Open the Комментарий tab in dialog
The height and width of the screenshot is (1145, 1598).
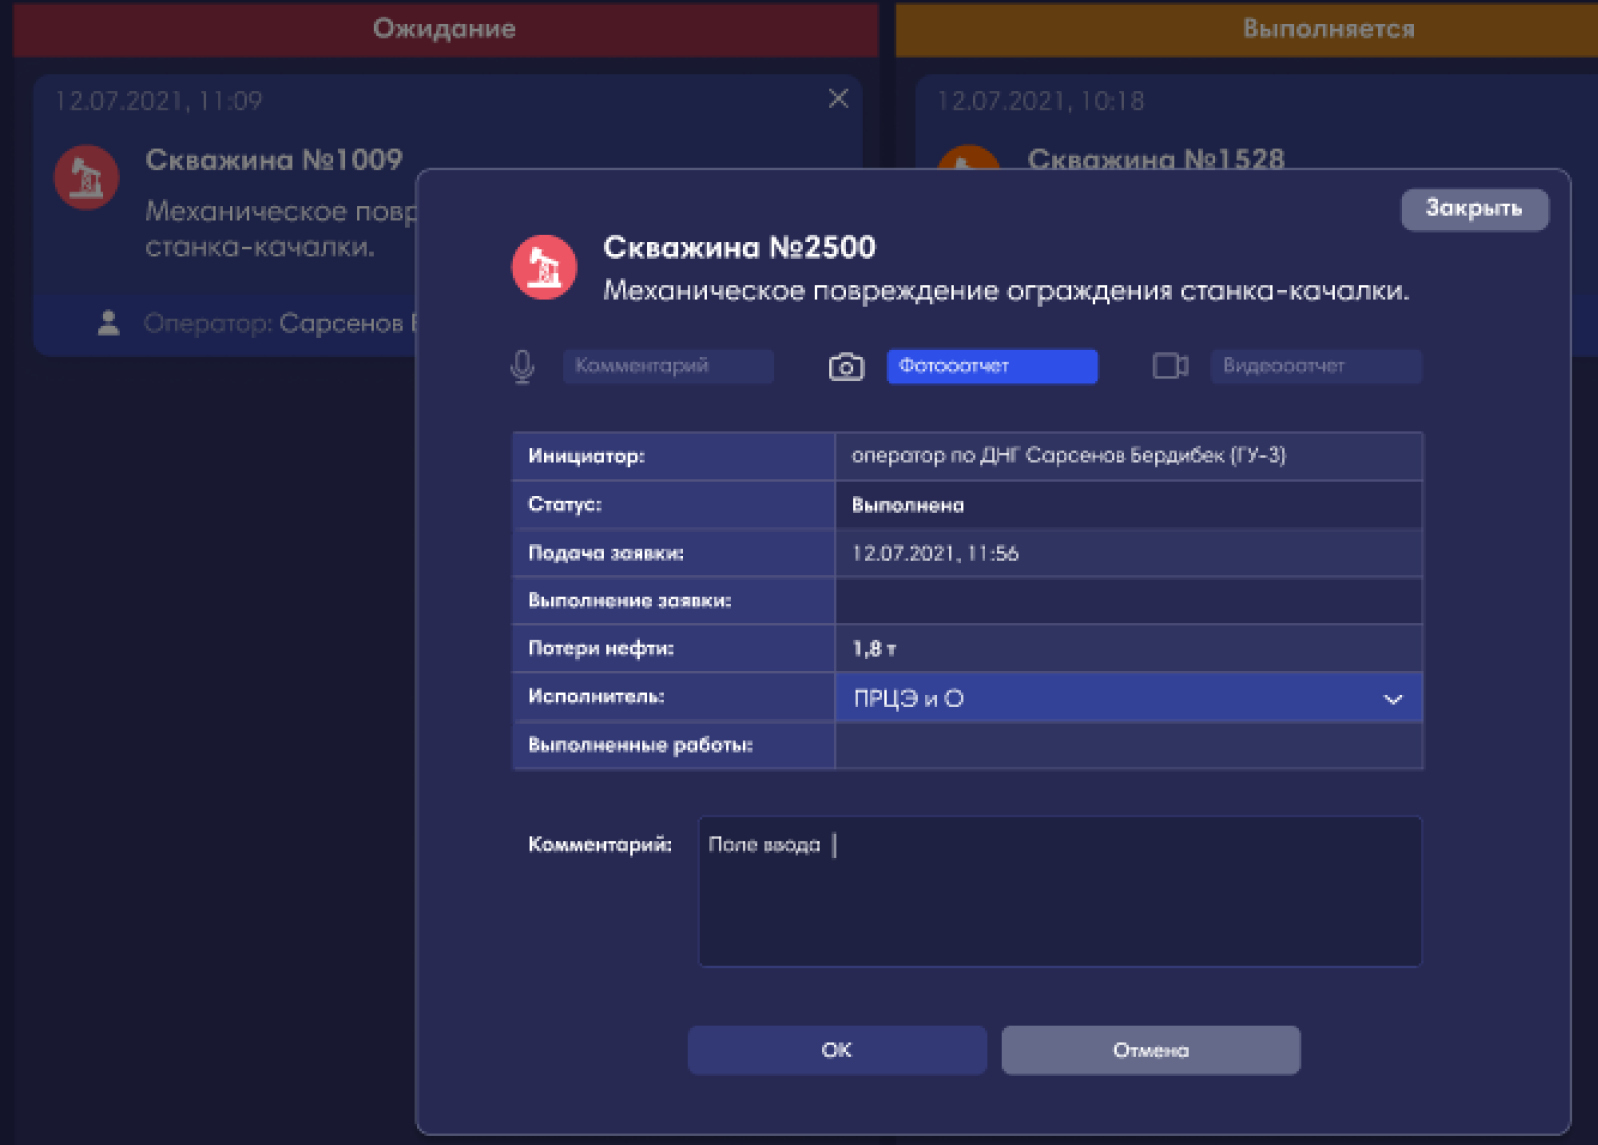668,366
